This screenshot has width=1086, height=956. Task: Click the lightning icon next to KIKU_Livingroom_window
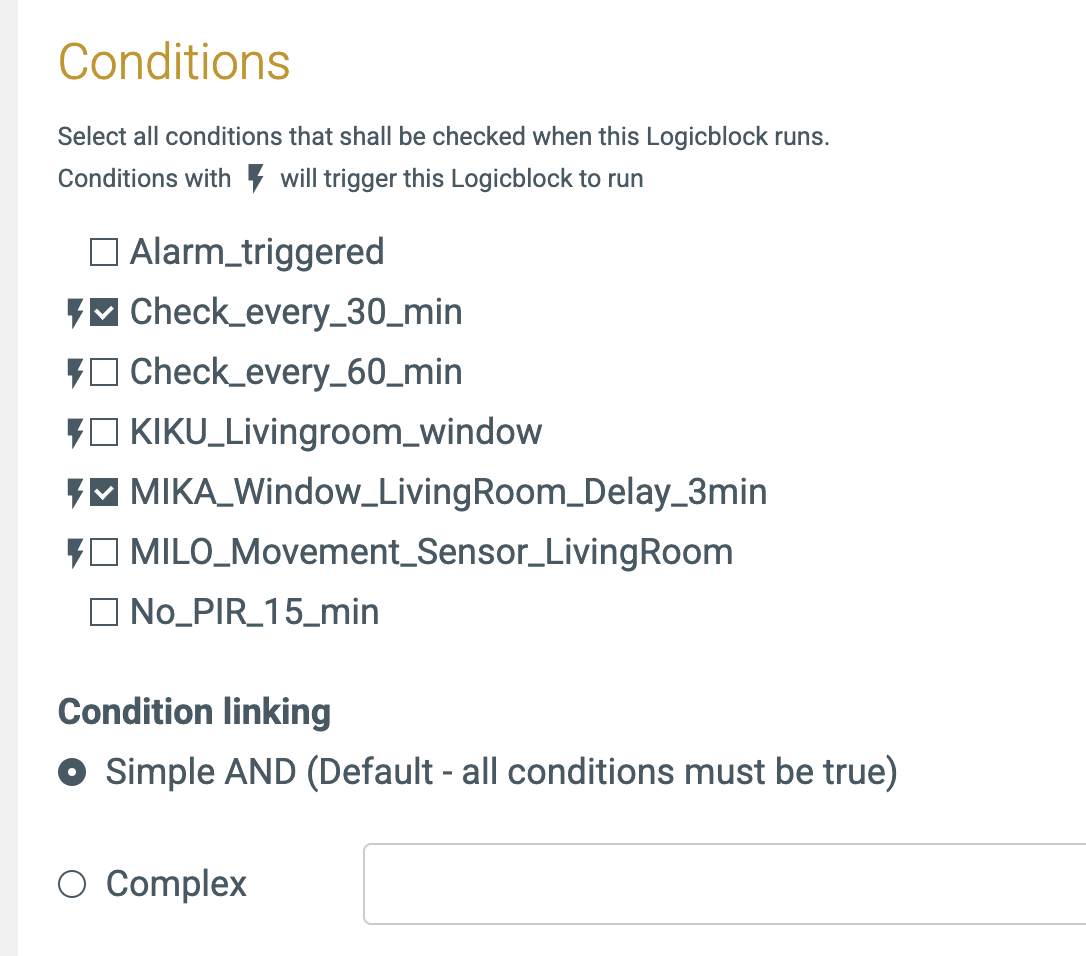click(x=75, y=433)
